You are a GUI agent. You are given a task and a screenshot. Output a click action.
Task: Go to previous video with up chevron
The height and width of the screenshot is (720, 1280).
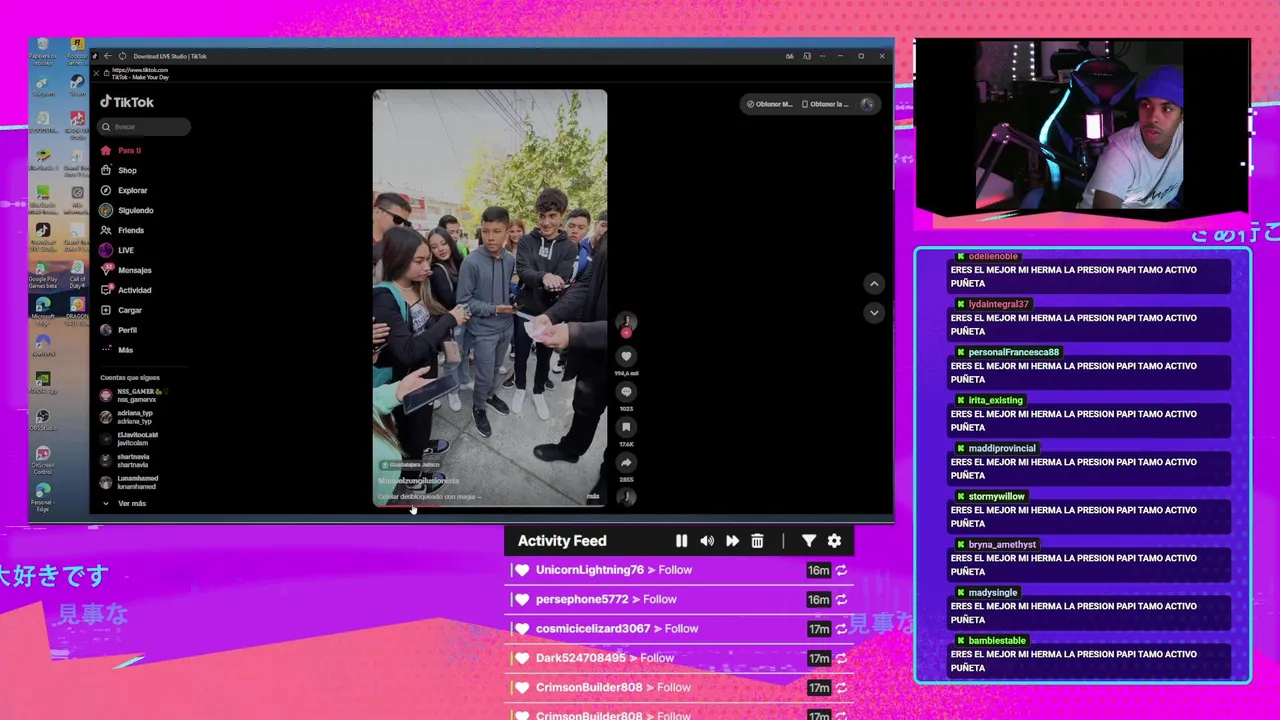tap(874, 284)
